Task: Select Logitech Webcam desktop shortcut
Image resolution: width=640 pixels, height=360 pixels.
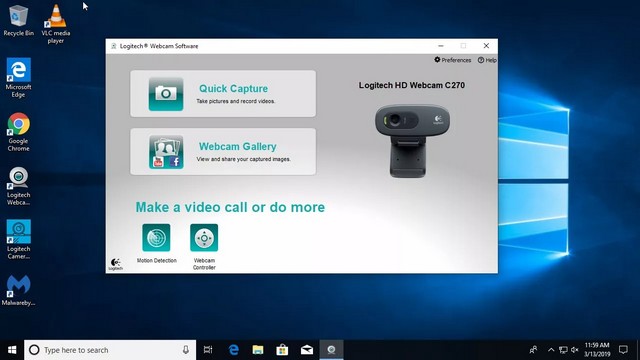Action: pyautogui.click(x=18, y=186)
